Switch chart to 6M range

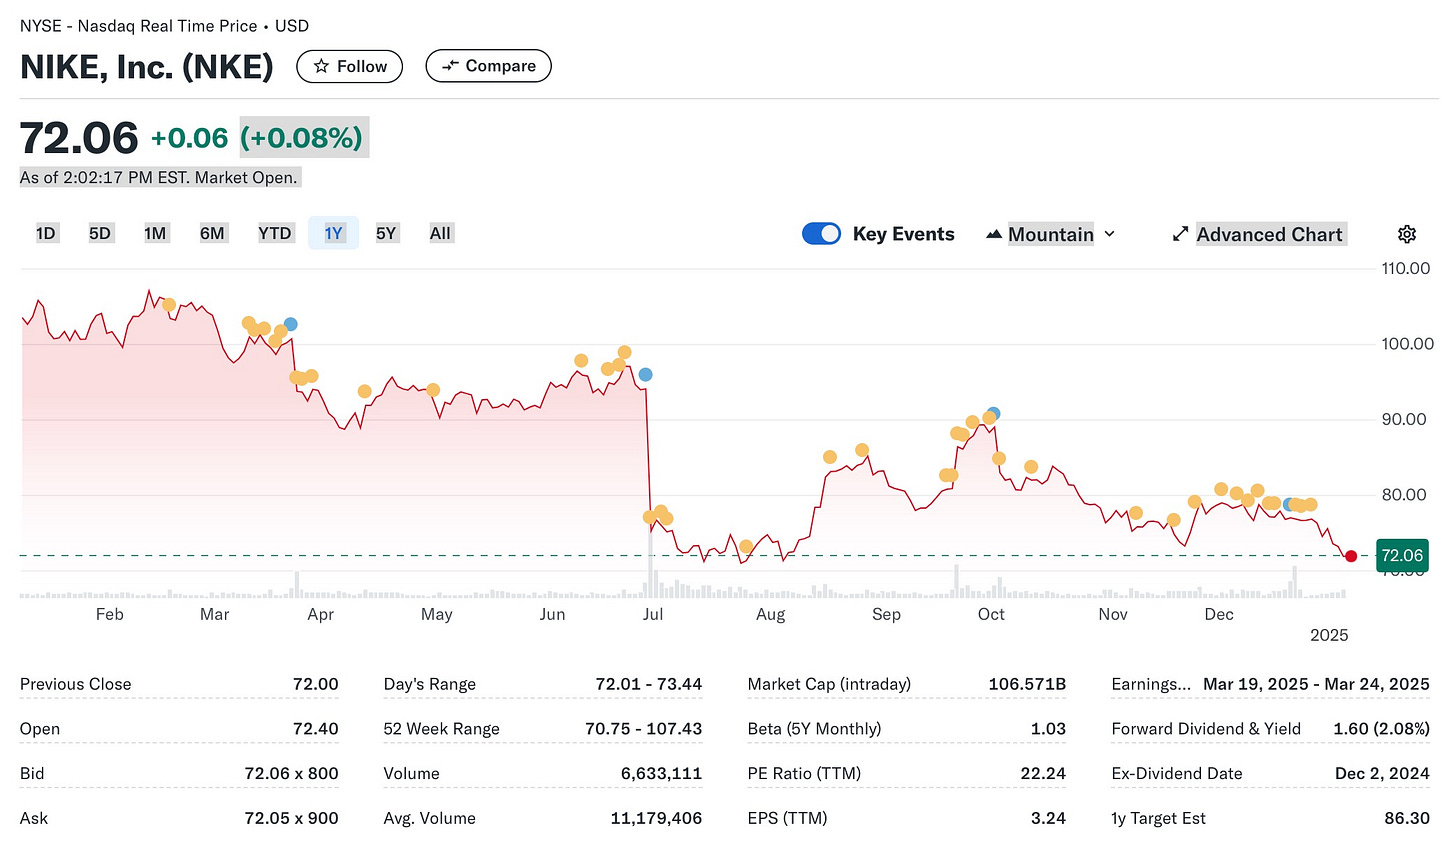pyautogui.click(x=212, y=233)
